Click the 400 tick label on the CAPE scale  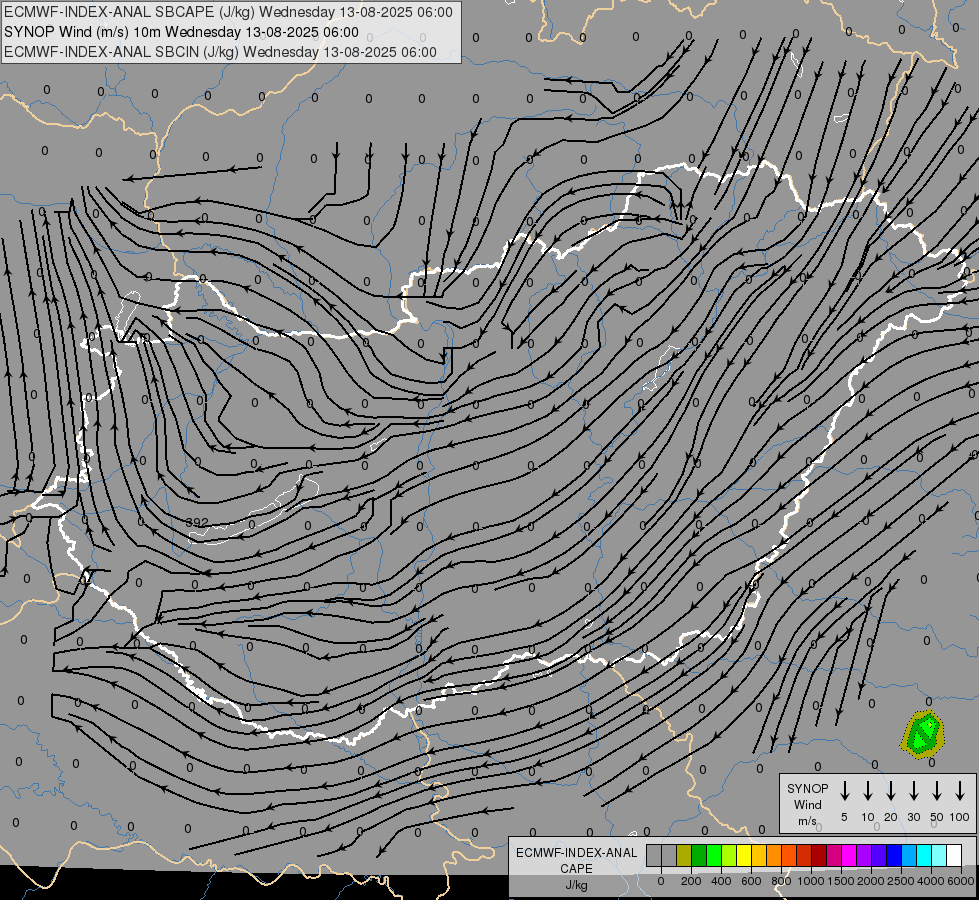point(721,881)
